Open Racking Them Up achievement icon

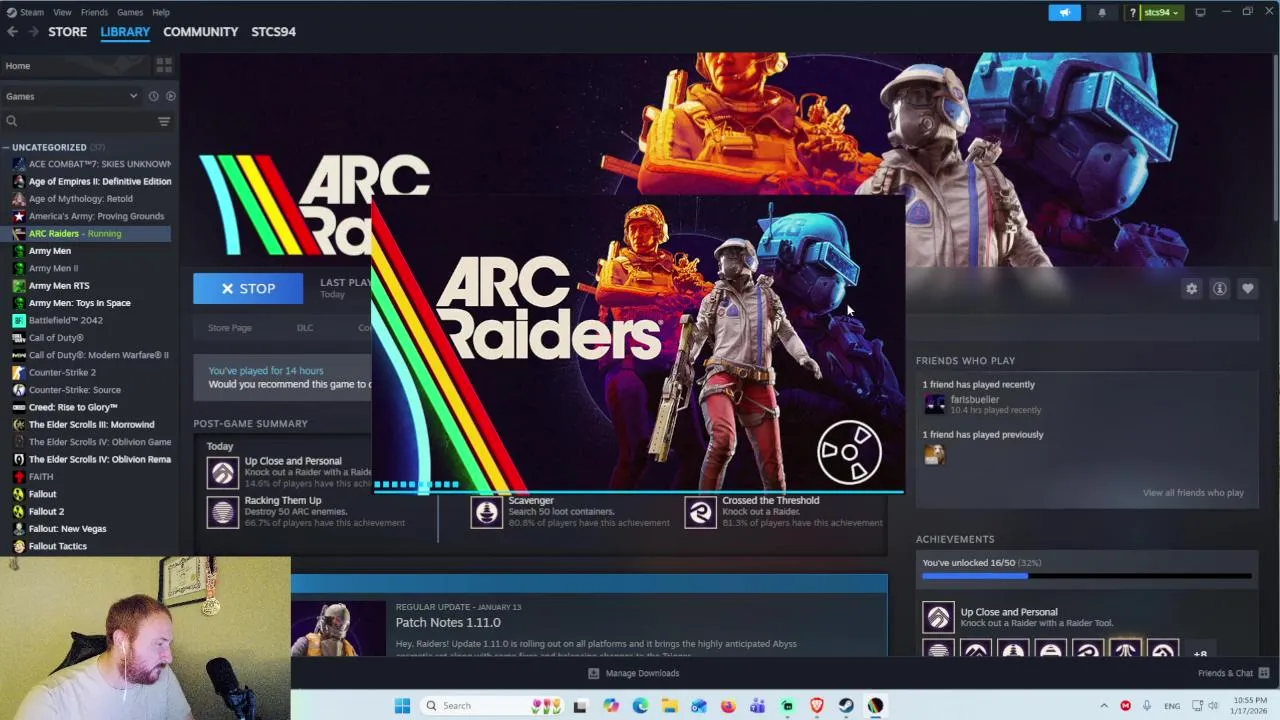(x=222, y=512)
